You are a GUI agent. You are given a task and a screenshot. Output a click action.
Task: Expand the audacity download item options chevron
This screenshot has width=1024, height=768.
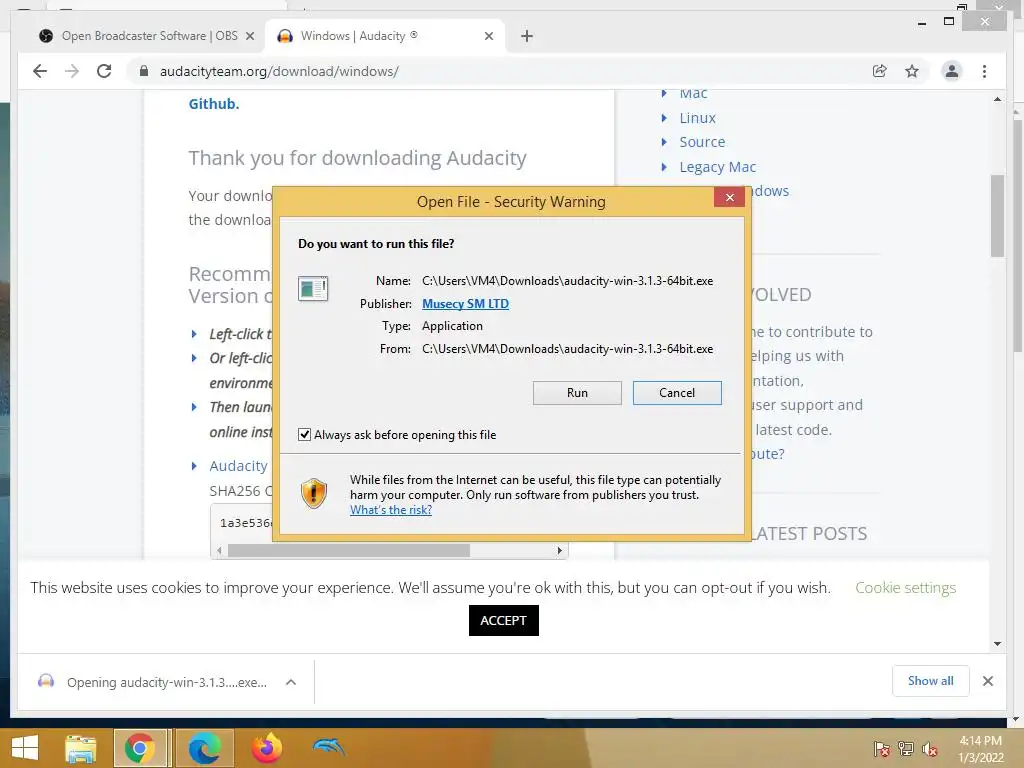click(x=291, y=682)
